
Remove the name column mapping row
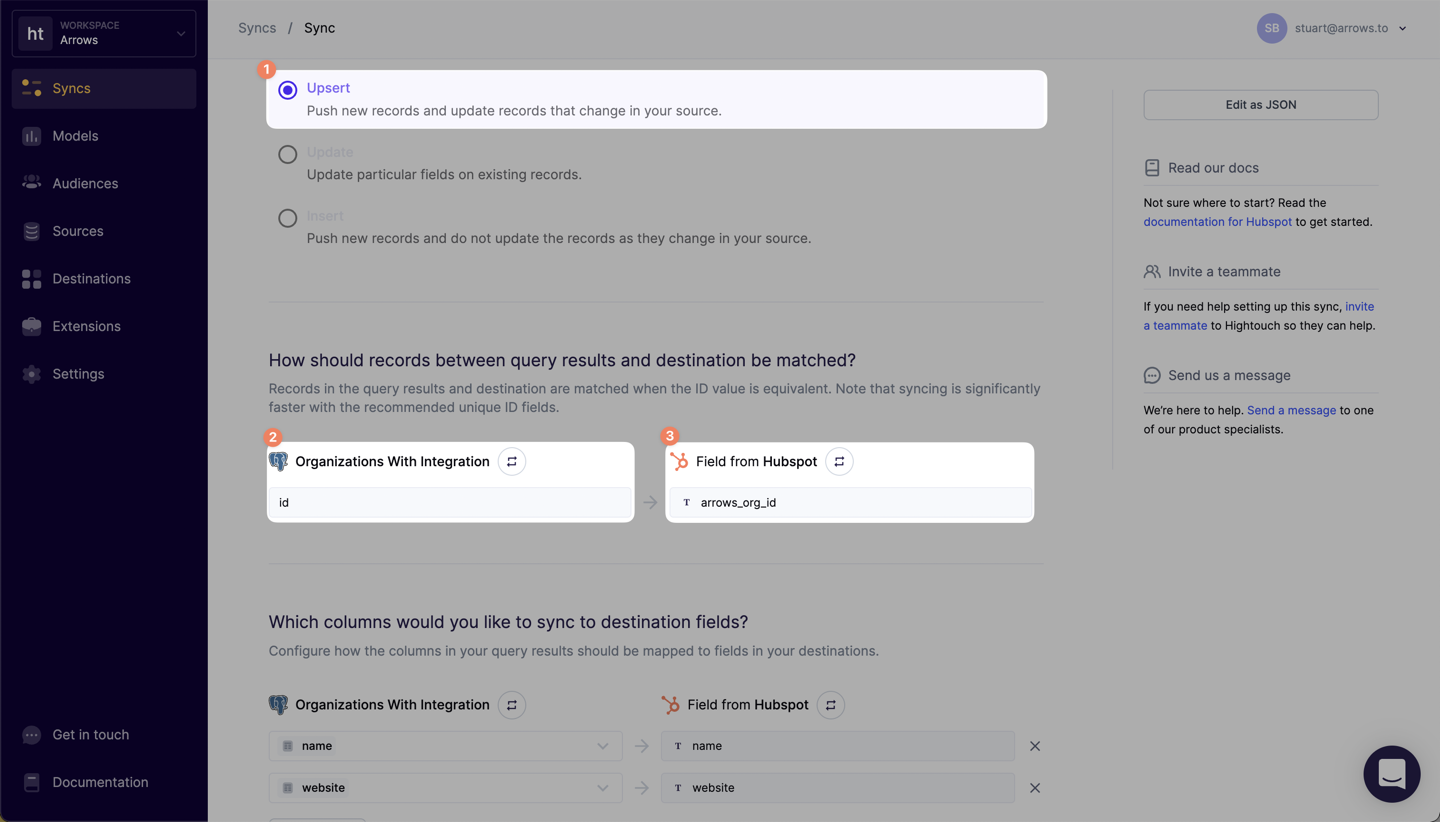[x=1035, y=746]
